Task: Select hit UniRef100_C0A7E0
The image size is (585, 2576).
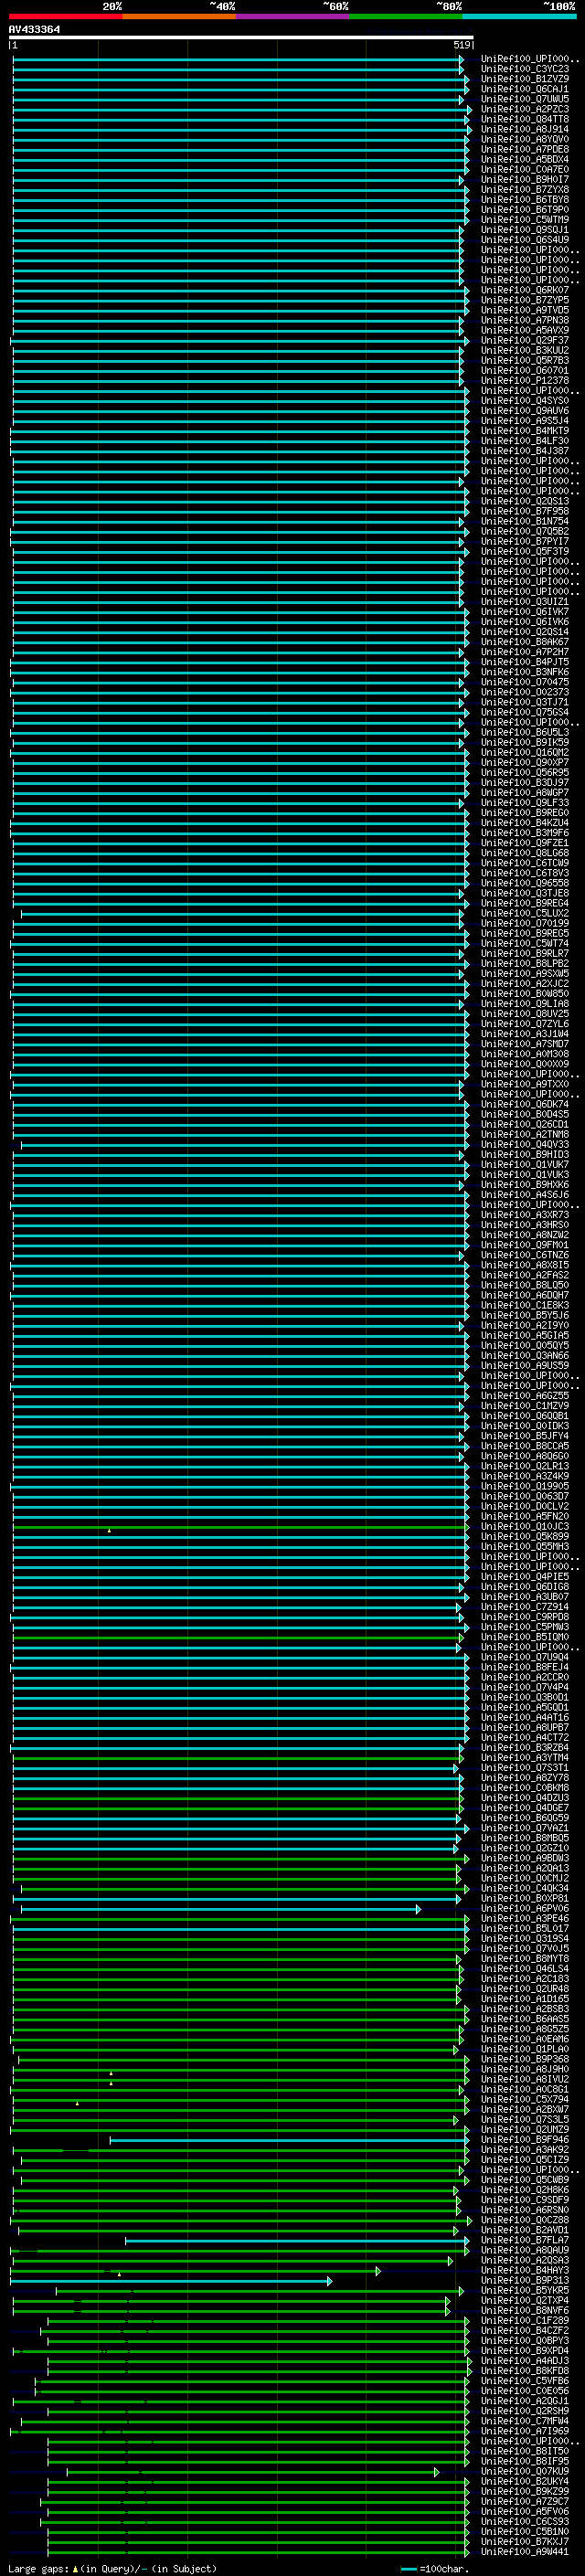Action: click(525, 169)
